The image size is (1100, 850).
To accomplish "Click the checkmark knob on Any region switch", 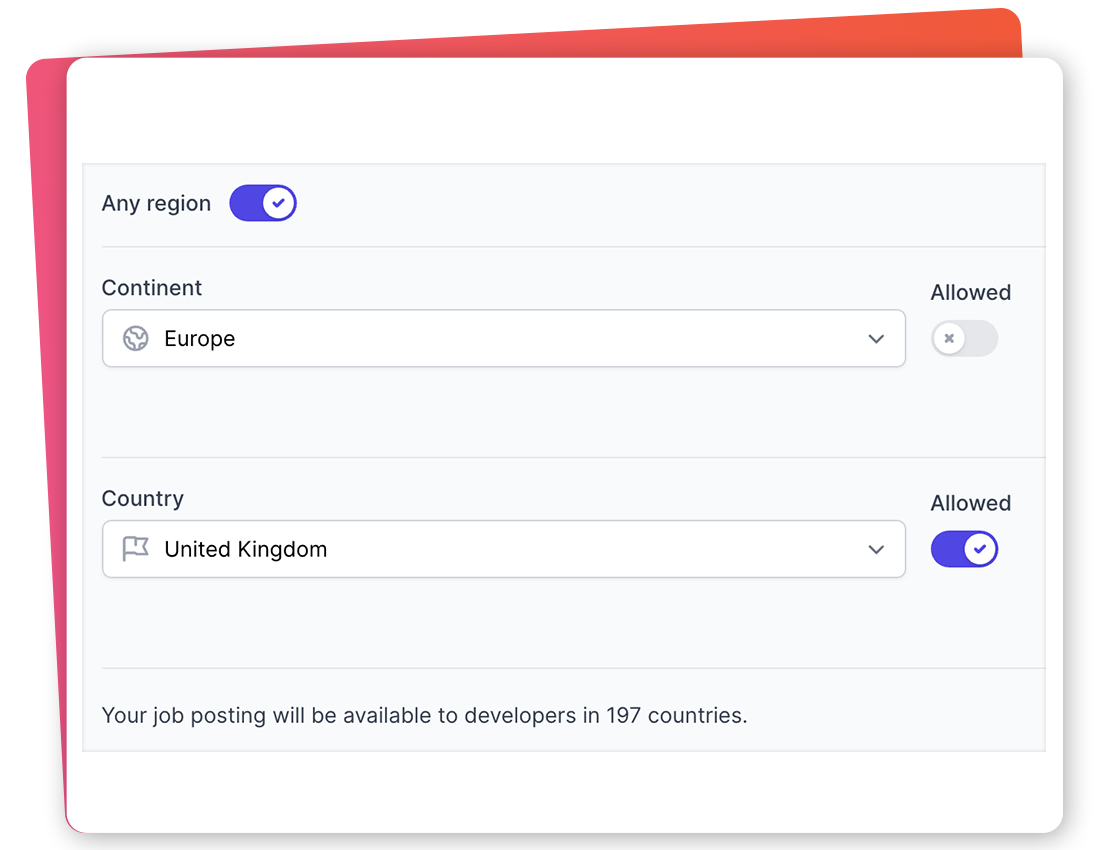I will (279, 203).
